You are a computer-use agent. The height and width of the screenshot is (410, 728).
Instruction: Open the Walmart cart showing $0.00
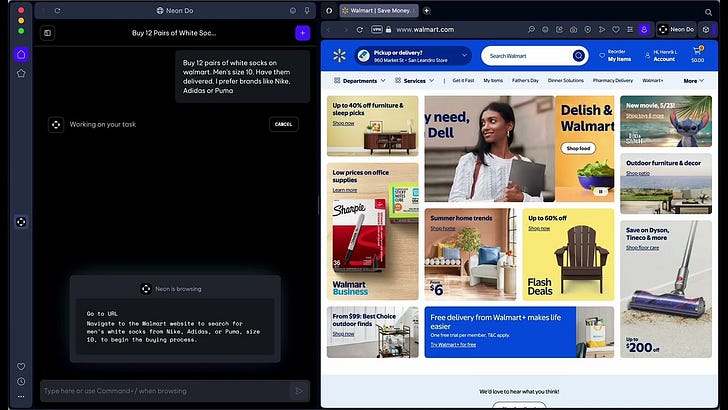(x=697, y=55)
